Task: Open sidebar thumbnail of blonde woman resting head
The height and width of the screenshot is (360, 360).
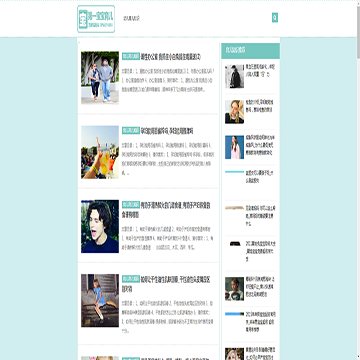Action: coord(234,112)
